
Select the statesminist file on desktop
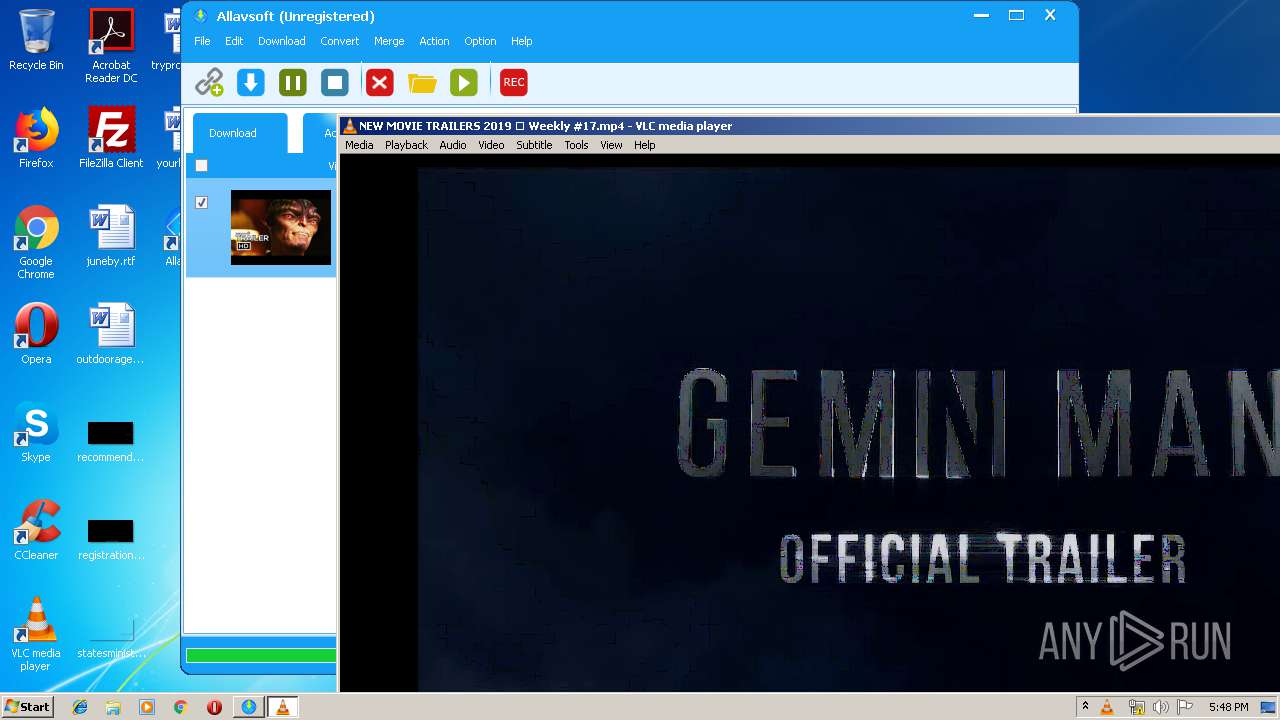pos(111,638)
